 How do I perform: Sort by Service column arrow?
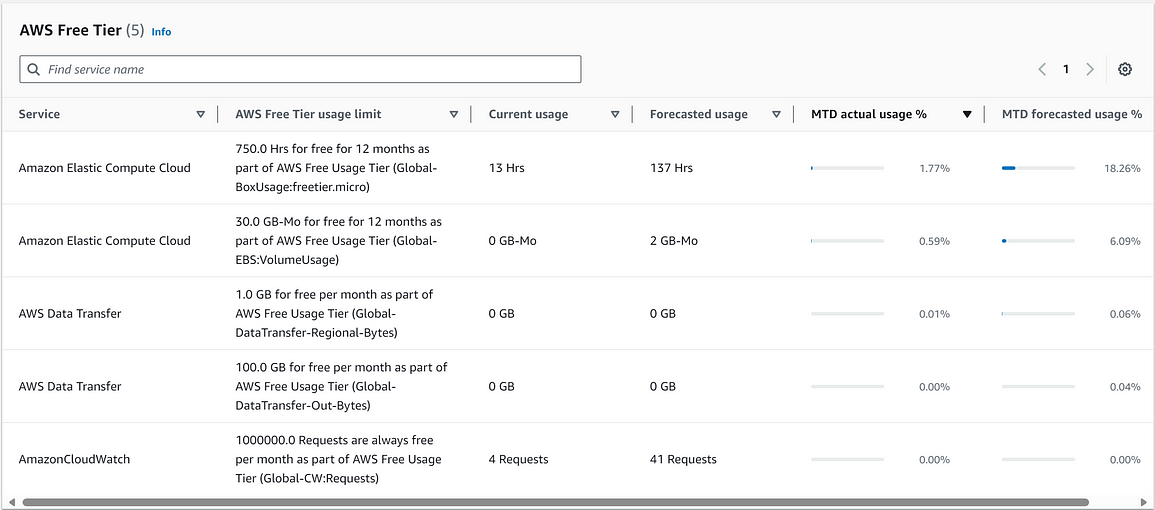[x=200, y=114]
